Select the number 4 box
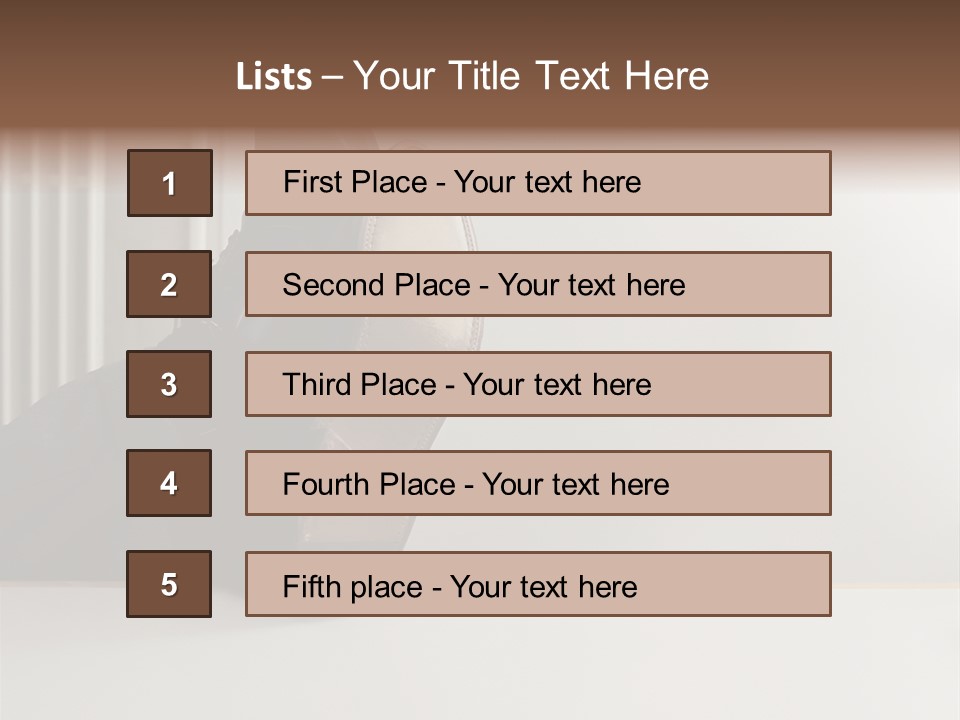This screenshot has width=960, height=720. tap(169, 483)
